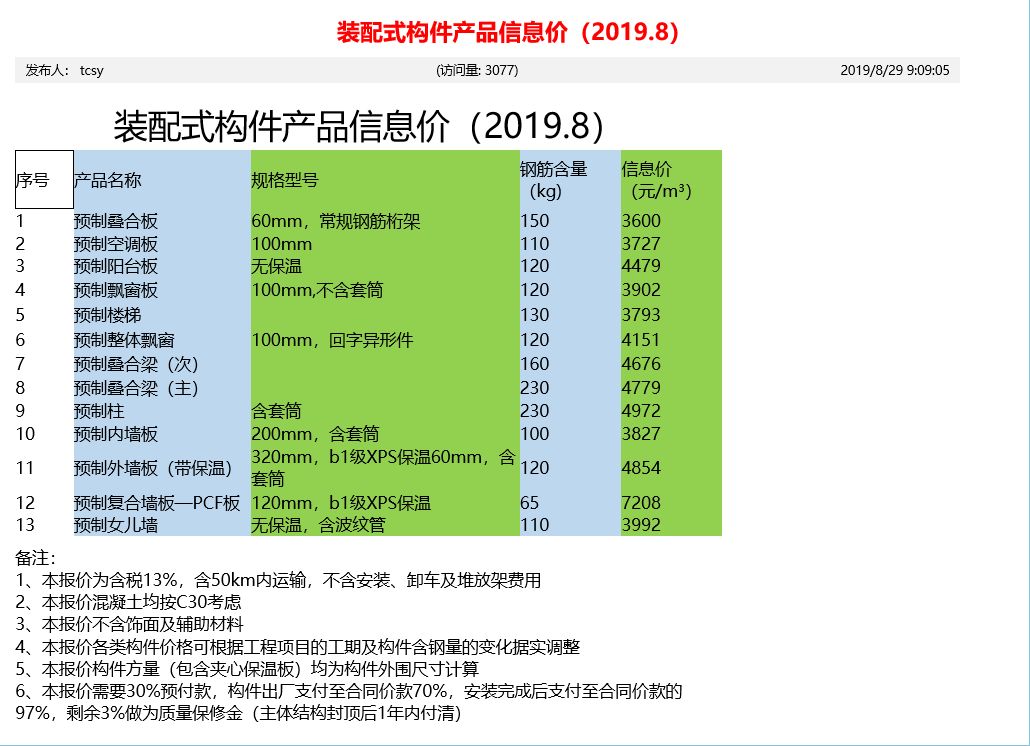Click the publisher name tcsy
Screen dimensions: 1030x746
pos(92,70)
